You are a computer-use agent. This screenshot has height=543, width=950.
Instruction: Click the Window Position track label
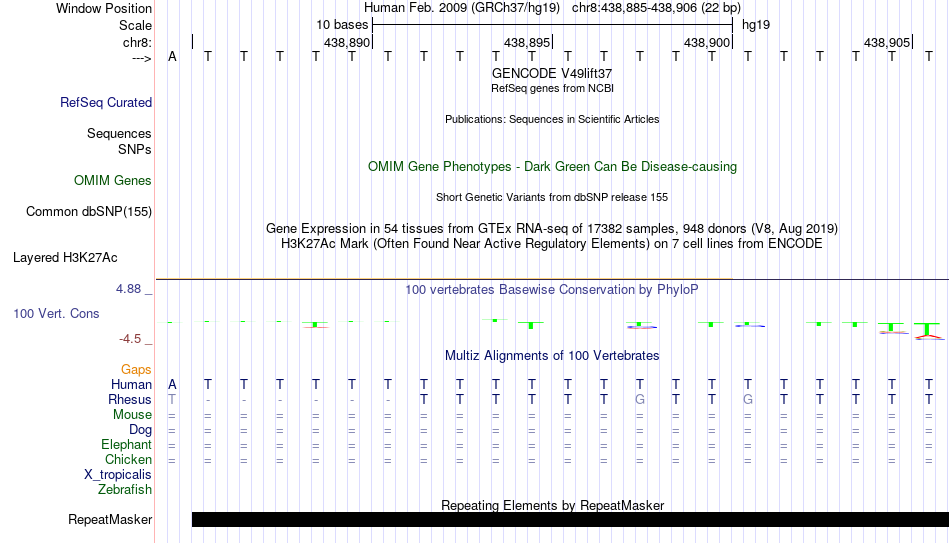(104, 8)
